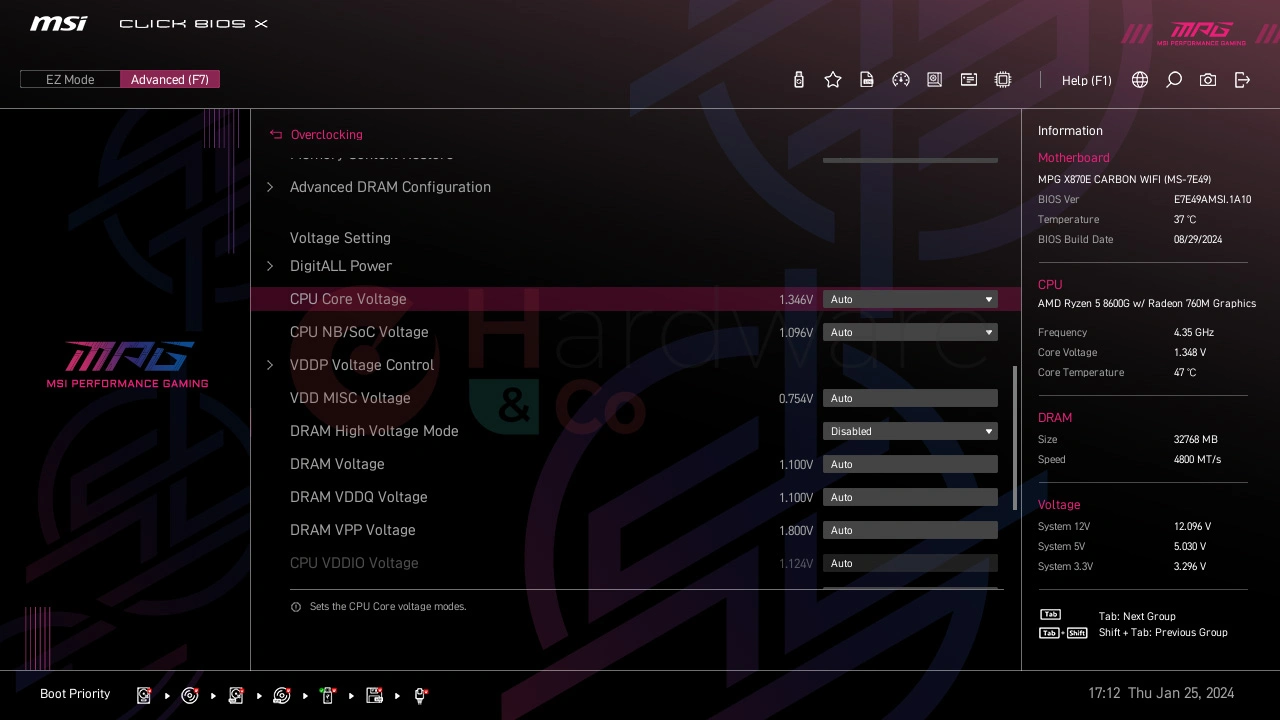Select the first hard disk boot priority icon
The image size is (1280, 720).
coord(144,695)
